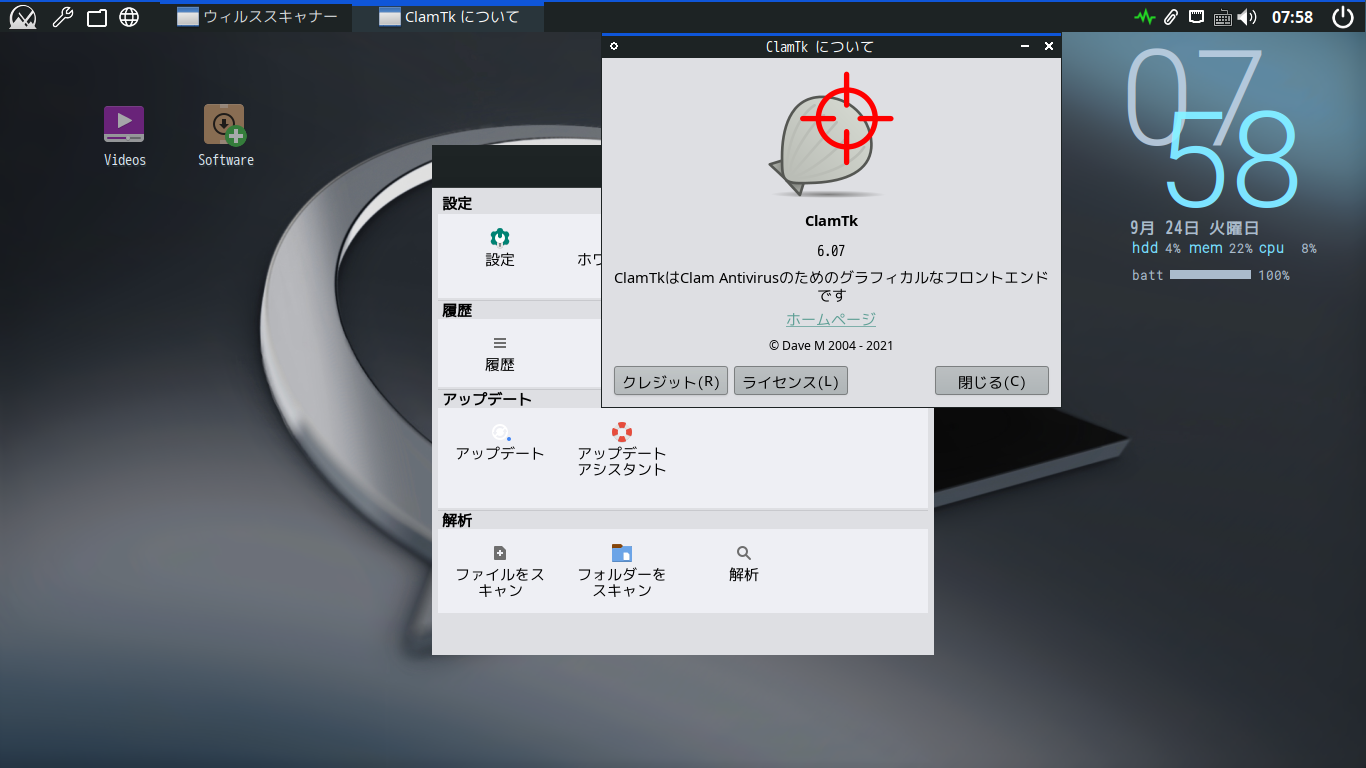Open the web browser globe icon in panel
The height and width of the screenshot is (768, 1366).
(x=129, y=16)
